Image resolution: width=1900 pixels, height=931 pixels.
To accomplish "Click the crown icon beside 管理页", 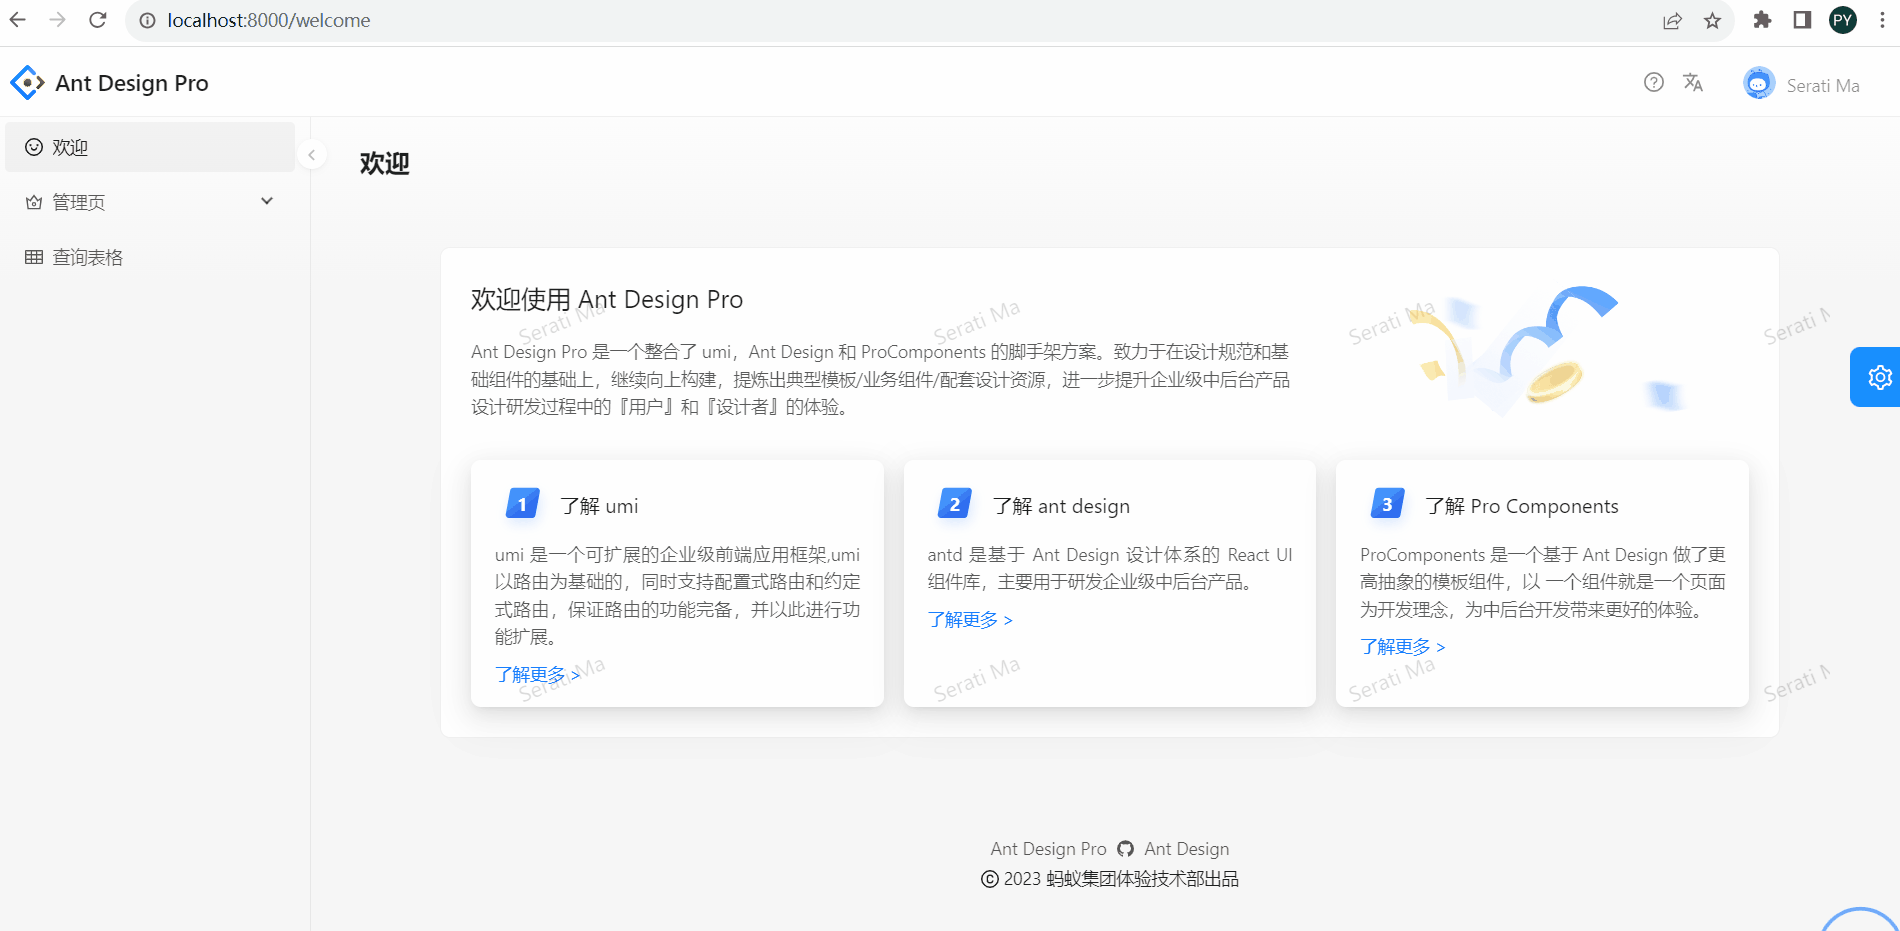I will click(x=34, y=202).
